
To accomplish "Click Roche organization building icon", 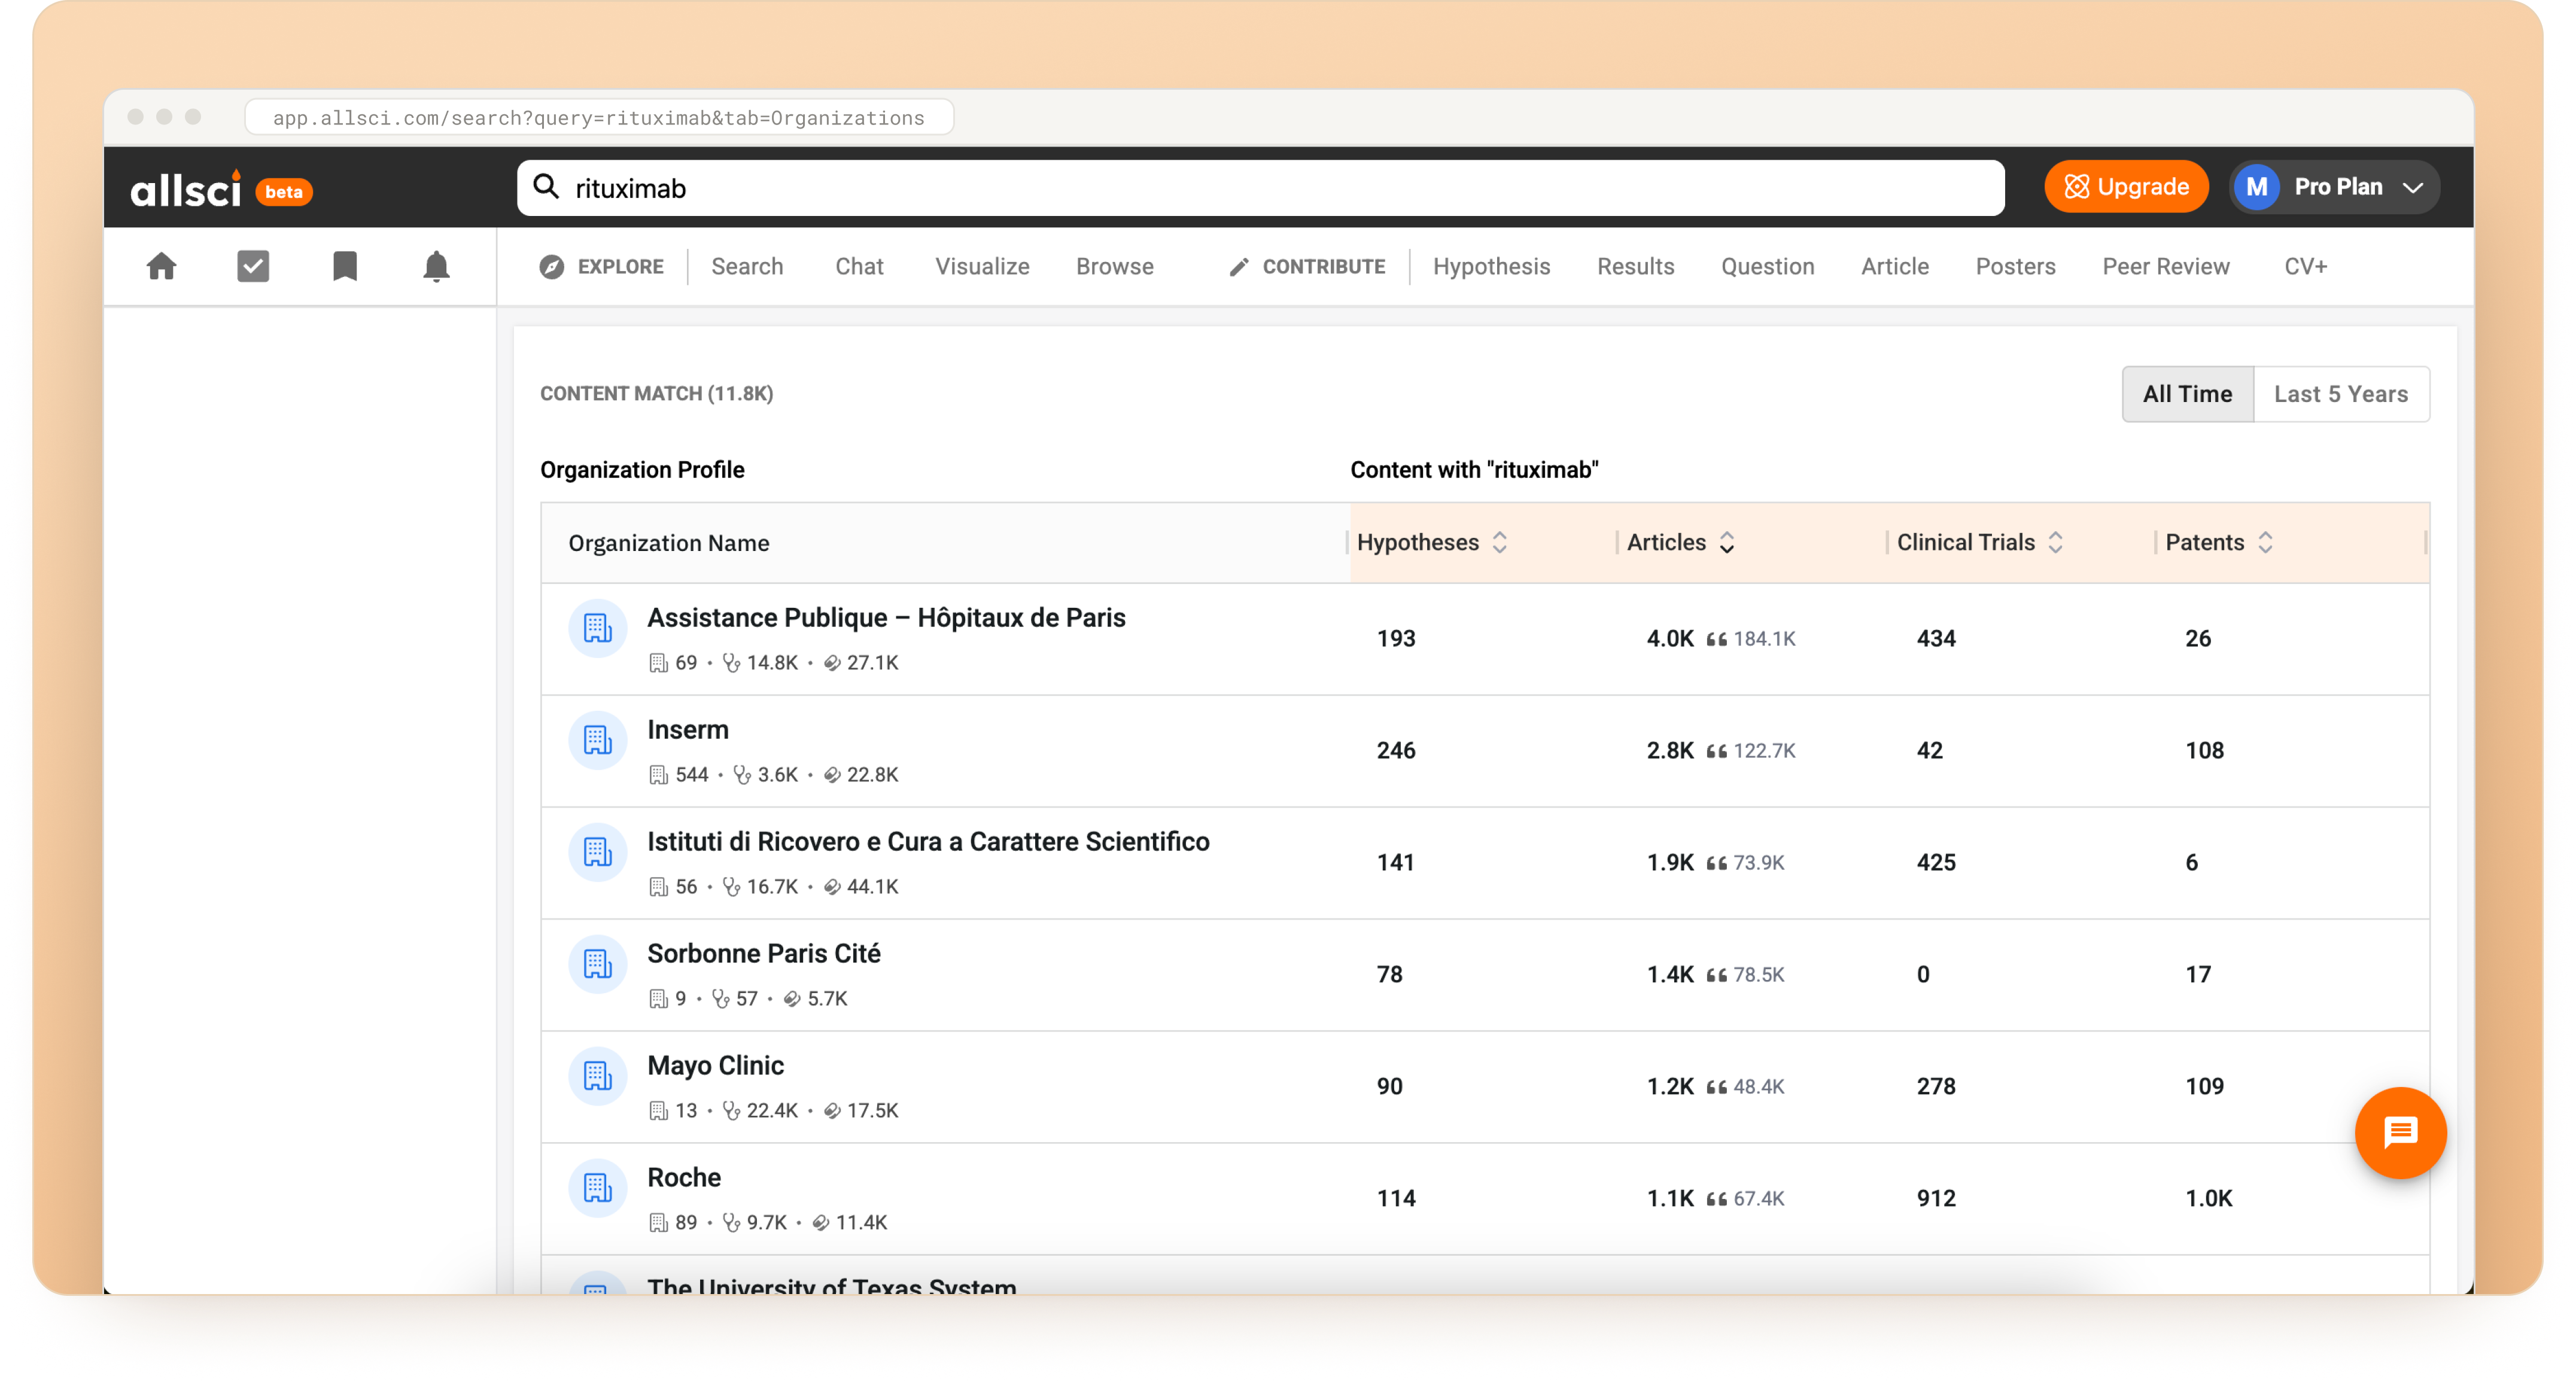I will coord(598,1188).
